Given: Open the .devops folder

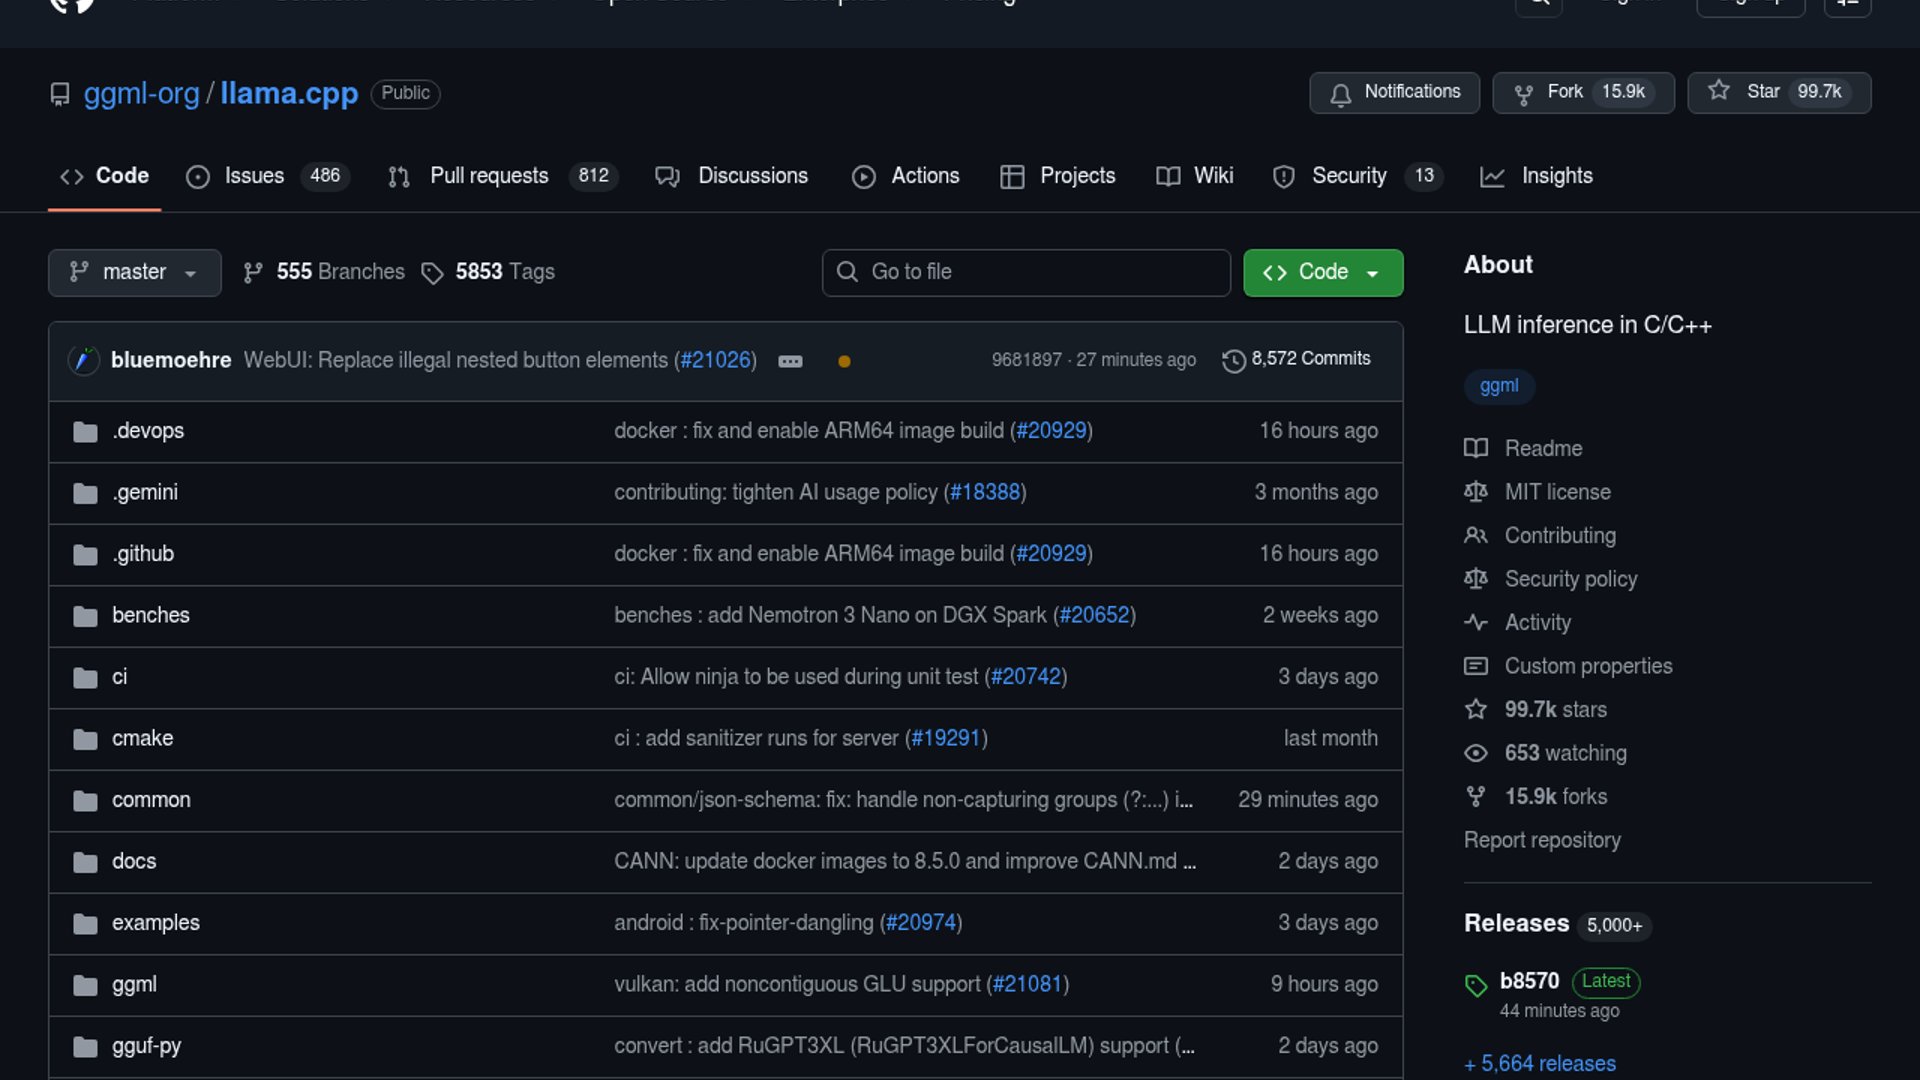Looking at the screenshot, I should [x=148, y=431].
